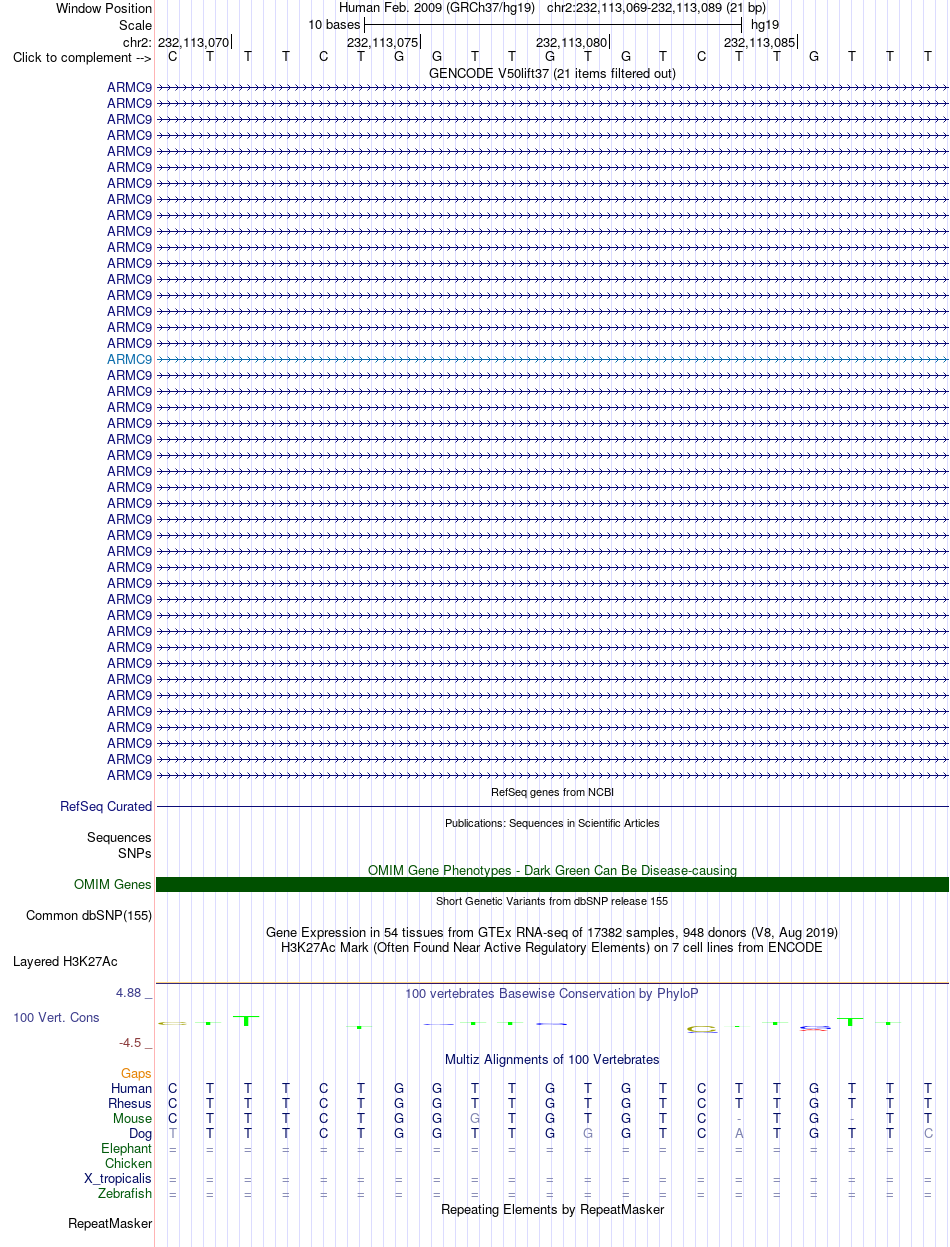950x1247 pixels.
Task: Select the Rhesus alignment row label
Action: (x=130, y=1104)
